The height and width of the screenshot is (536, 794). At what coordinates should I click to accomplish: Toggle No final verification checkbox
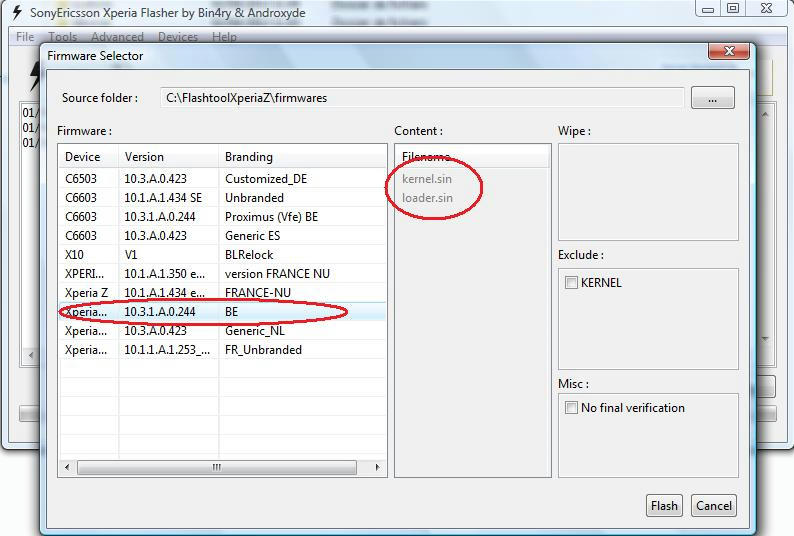click(x=571, y=407)
